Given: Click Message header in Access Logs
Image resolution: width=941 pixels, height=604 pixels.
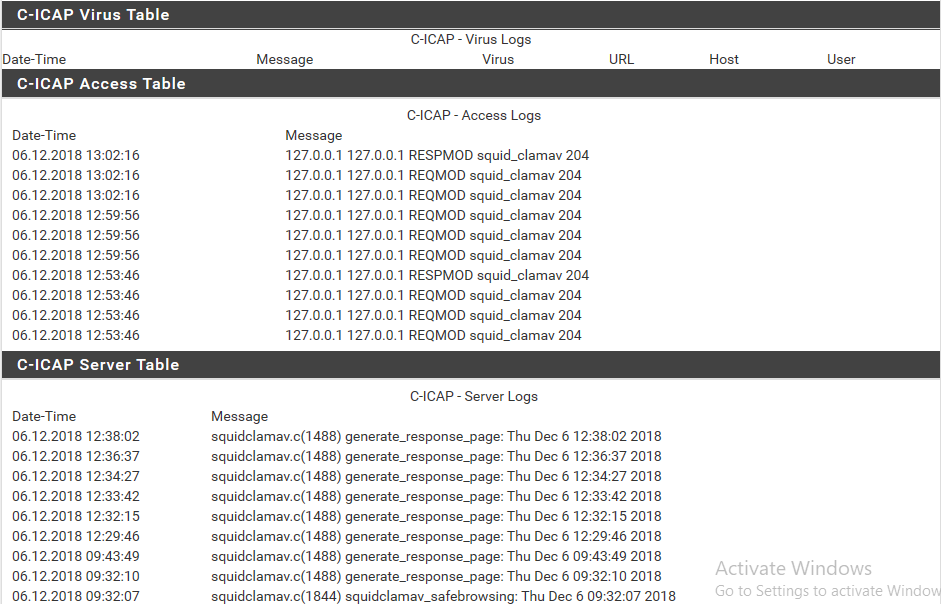Looking at the screenshot, I should (313, 135).
